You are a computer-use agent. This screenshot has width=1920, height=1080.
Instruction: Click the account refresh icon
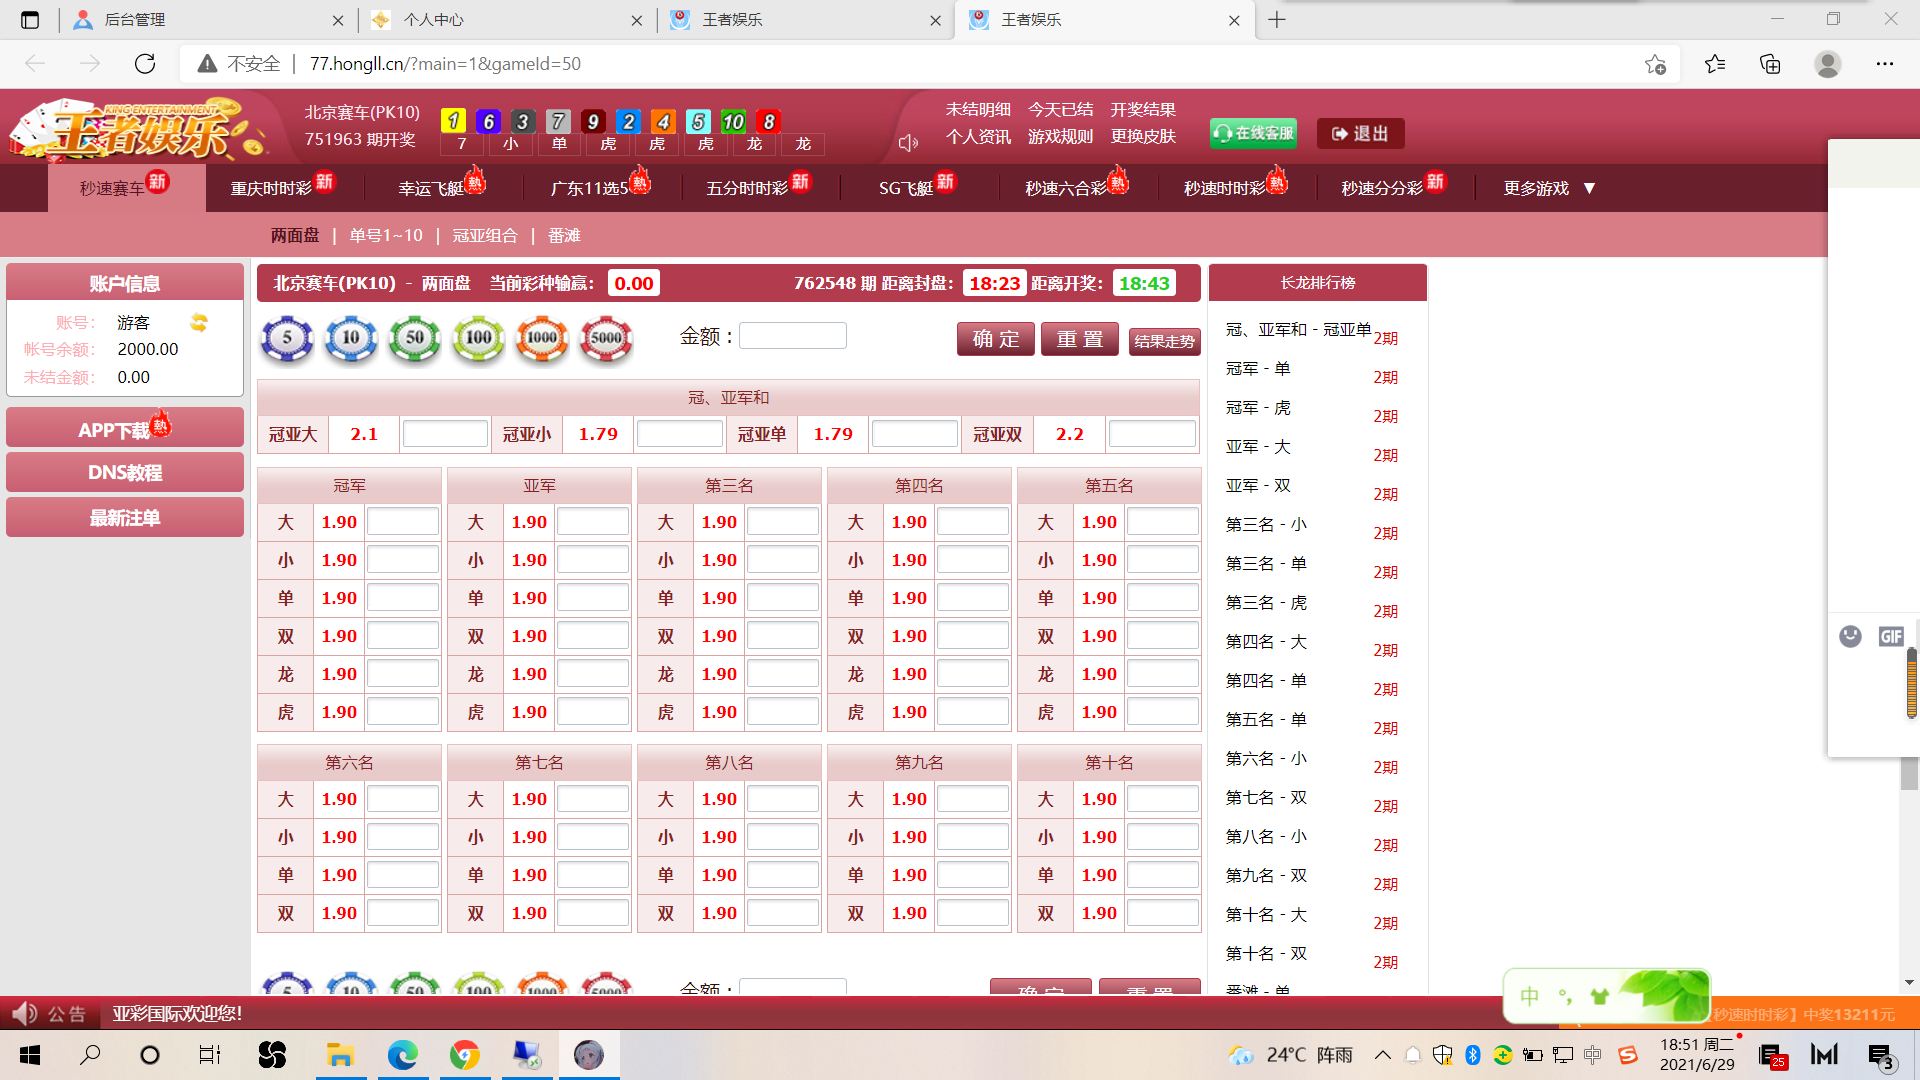click(199, 322)
